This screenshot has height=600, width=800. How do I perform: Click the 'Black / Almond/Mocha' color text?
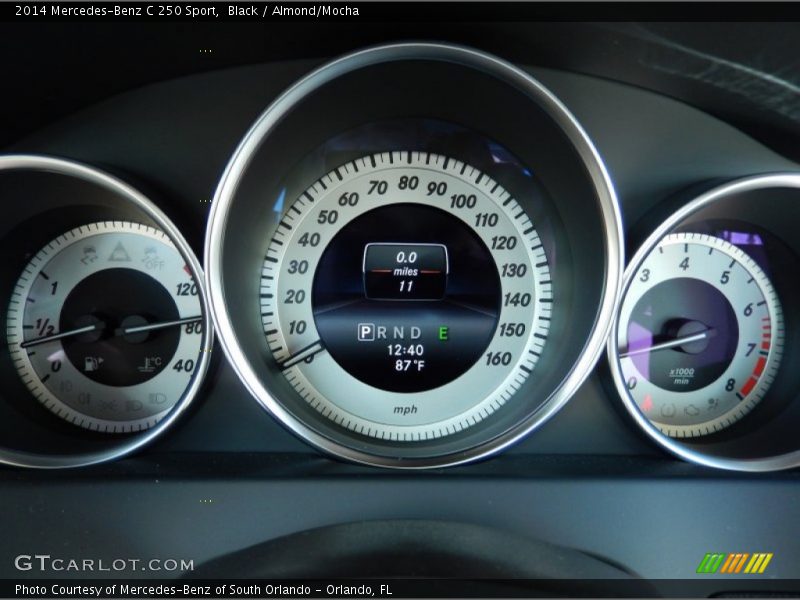(x=293, y=10)
